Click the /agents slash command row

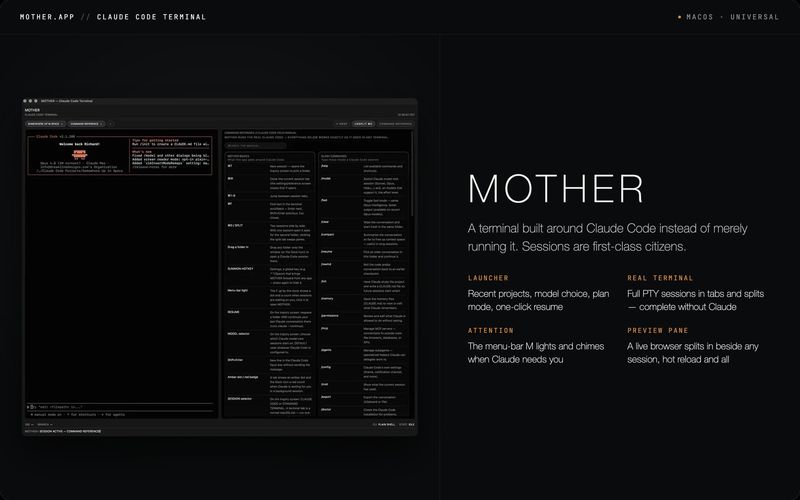click(363, 355)
